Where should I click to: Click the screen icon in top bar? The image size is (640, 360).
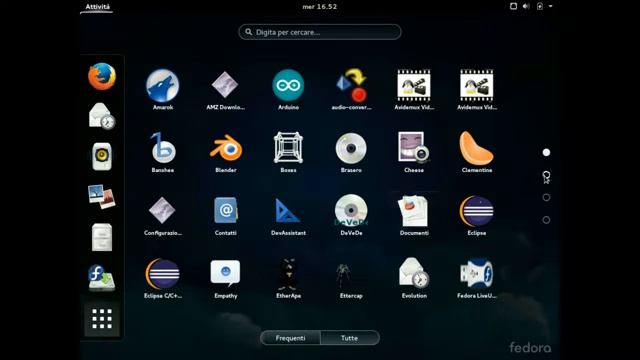(513, 6)
